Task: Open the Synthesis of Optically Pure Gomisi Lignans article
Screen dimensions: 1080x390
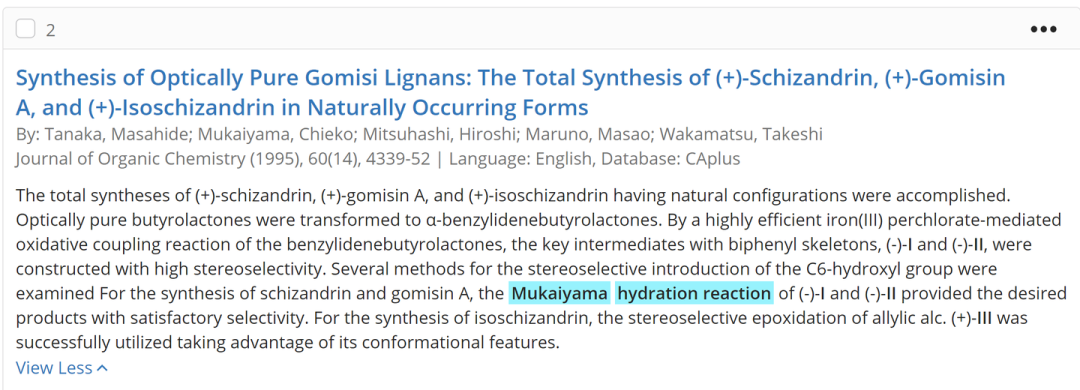Action: coord(510,92)
